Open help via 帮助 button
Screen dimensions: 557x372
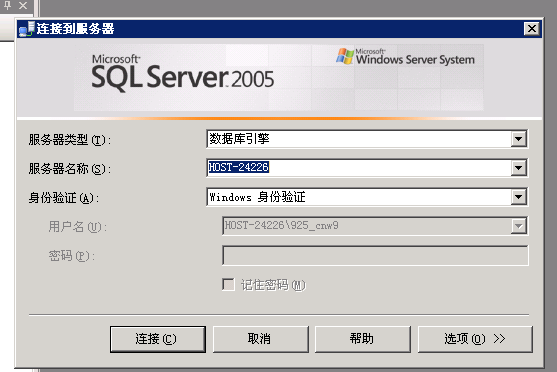tap(363, 339)
